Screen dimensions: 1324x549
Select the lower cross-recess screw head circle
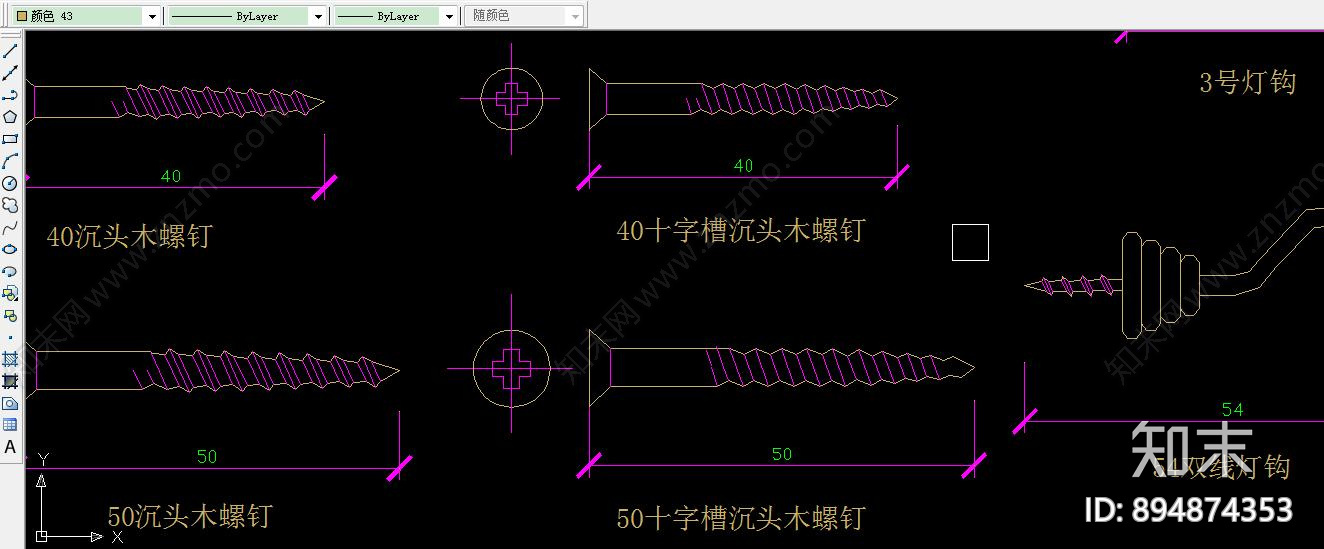[x=511, y=368]
